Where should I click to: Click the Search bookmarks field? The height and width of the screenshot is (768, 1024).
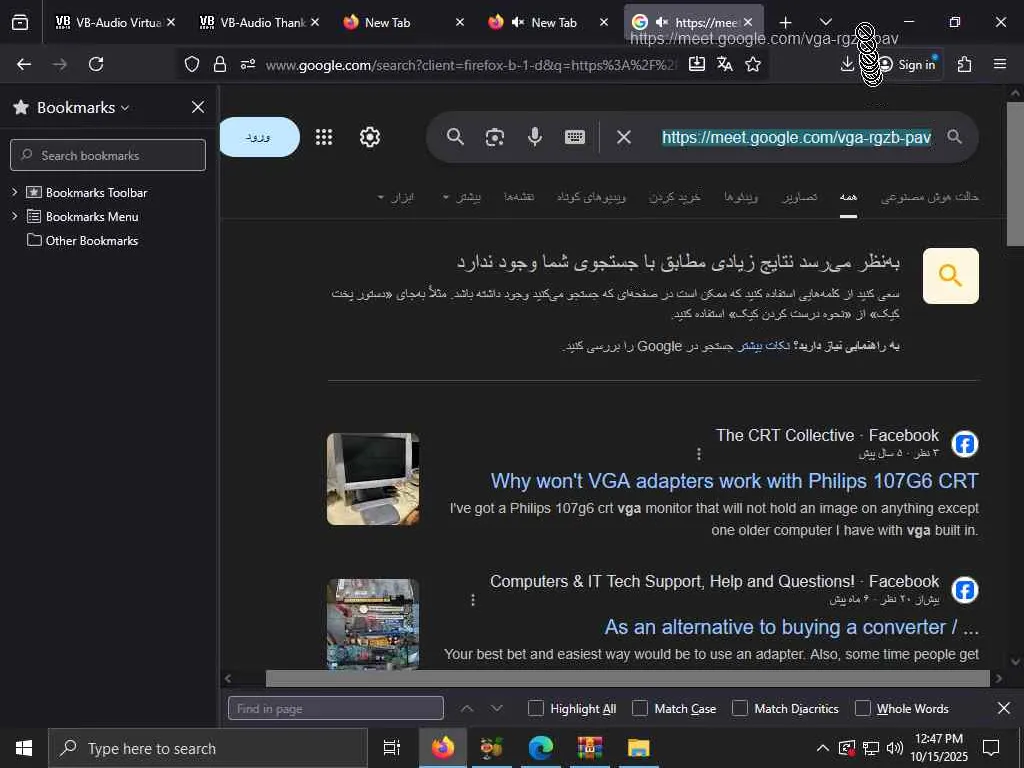(108, 155)
